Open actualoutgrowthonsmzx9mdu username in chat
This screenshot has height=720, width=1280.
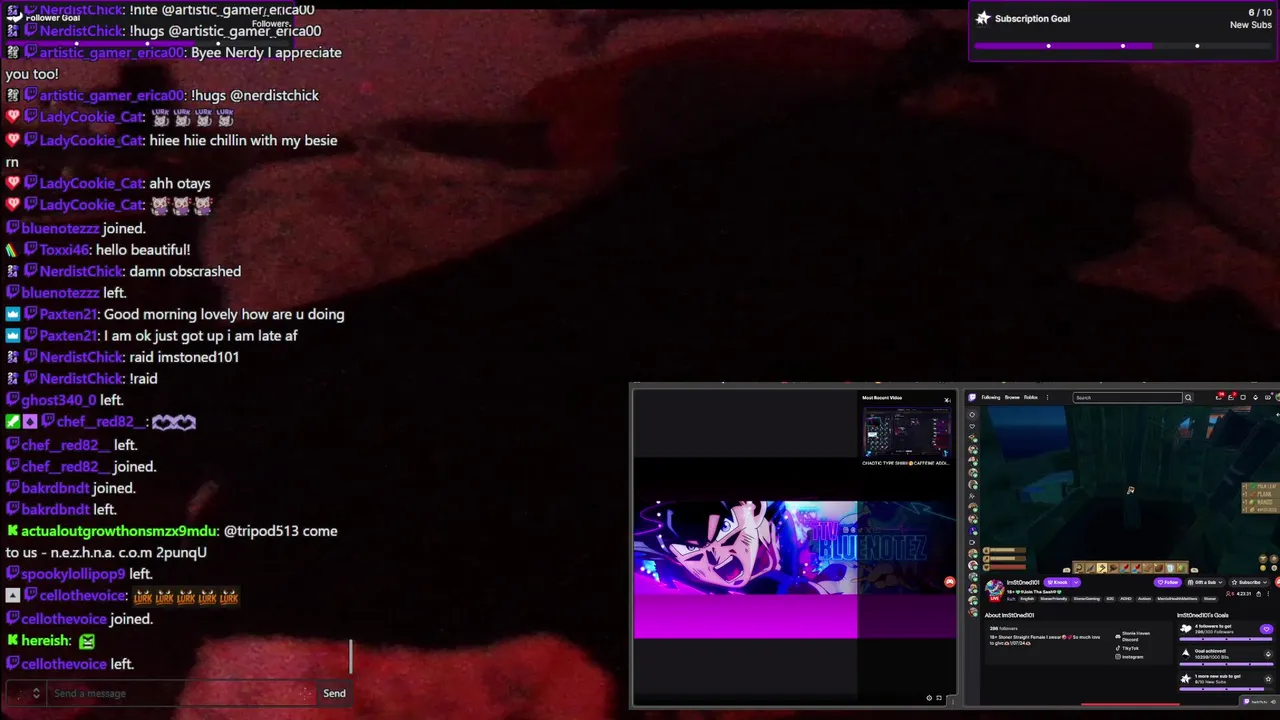coord(119,531)
